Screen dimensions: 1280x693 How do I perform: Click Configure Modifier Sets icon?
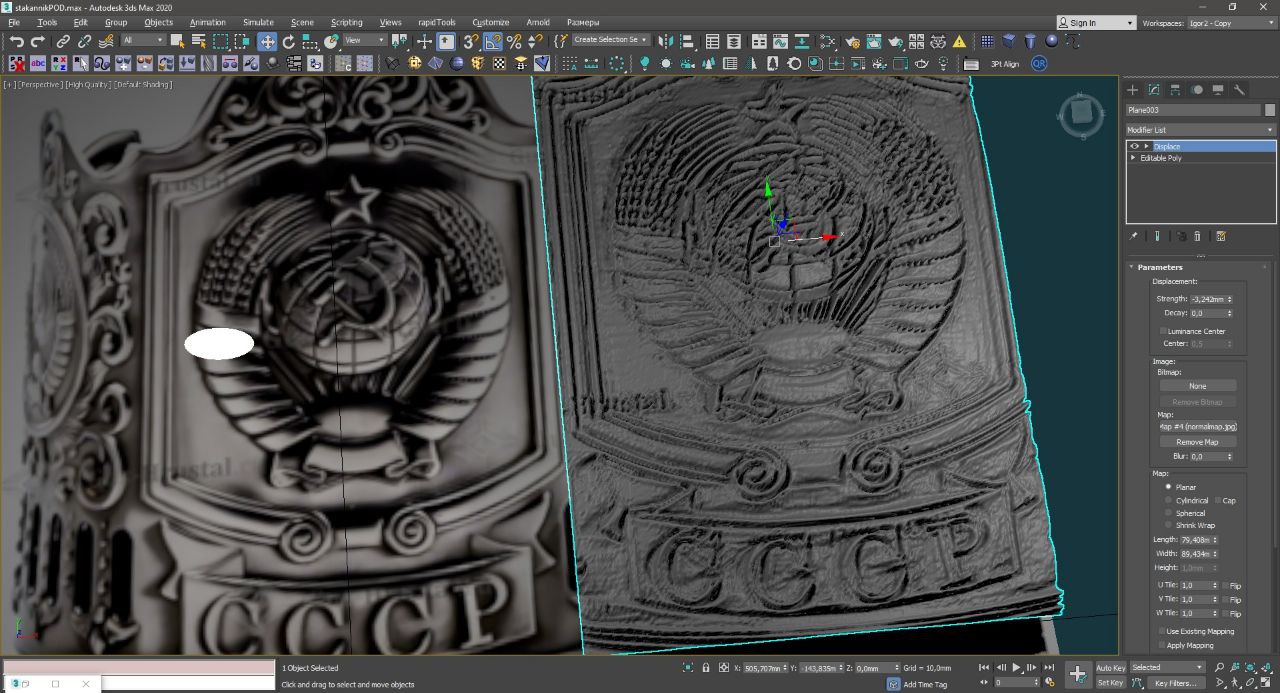coord(1221,236)
